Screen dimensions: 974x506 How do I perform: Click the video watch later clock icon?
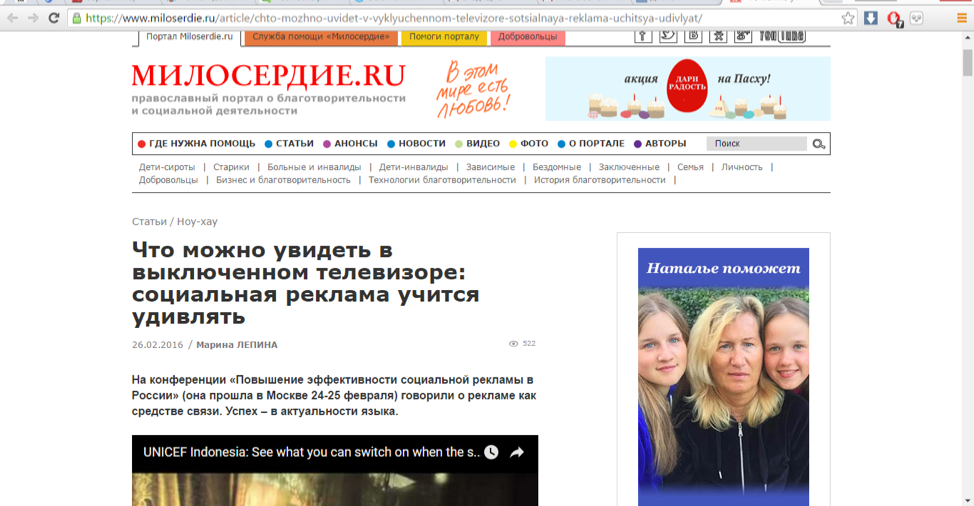pyautogui.click(x=491, y=453)
